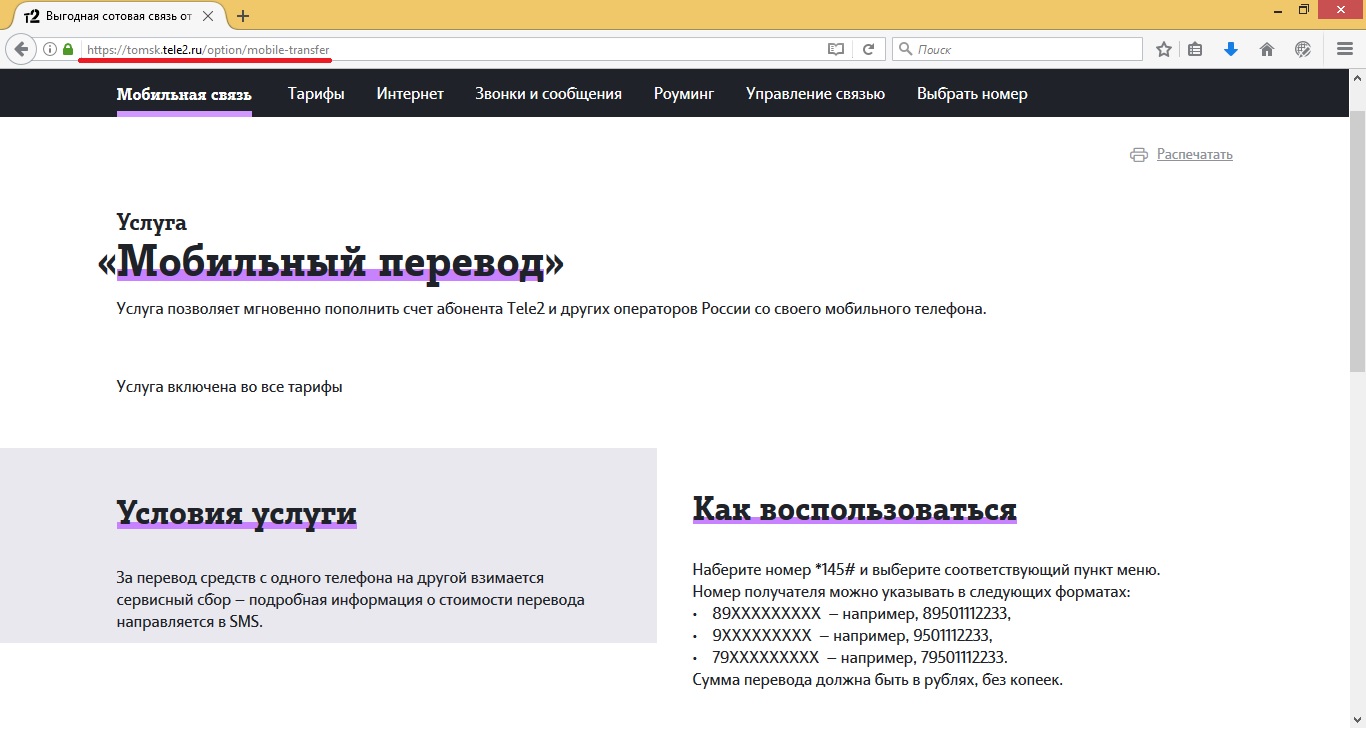Screen dimensions: 1366x730
Task: Reload the current page
Action: [x=869, y=48]
